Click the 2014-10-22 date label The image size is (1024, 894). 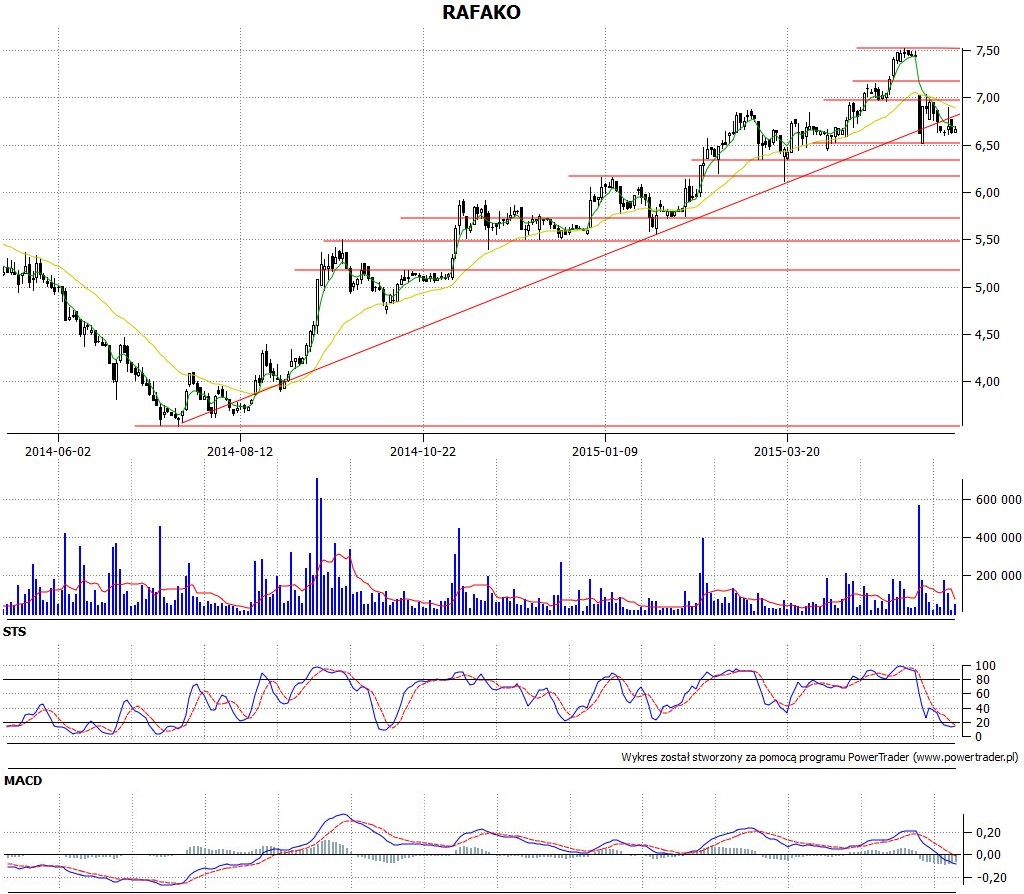point(423,451)
